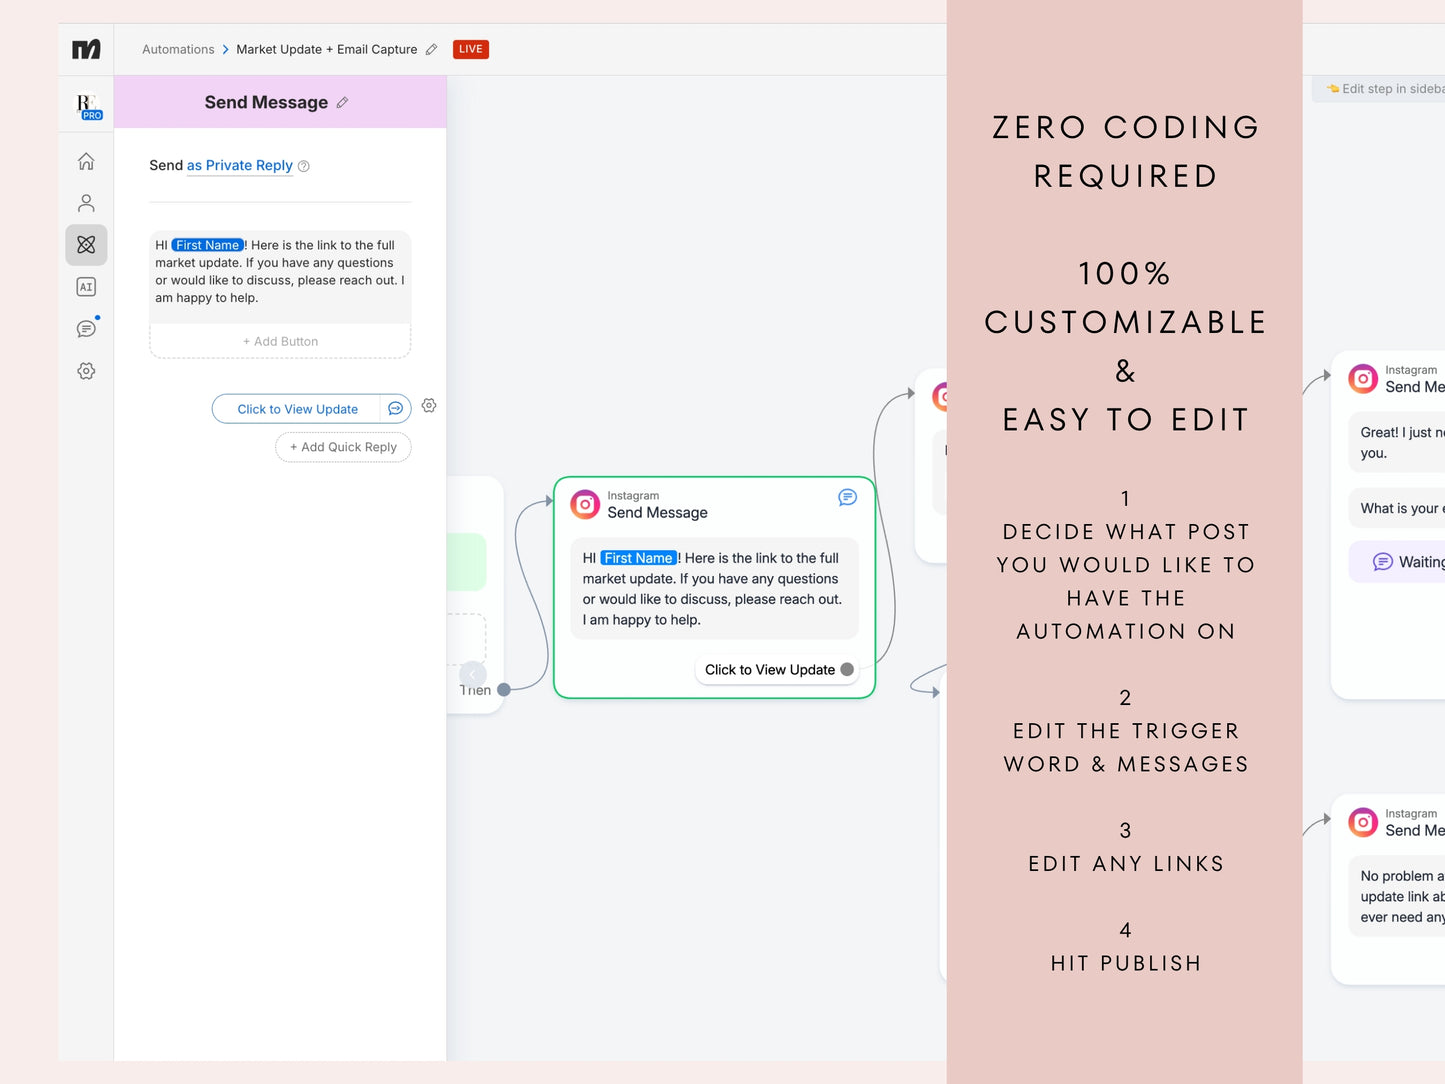Open the account avatar with PRO badge
Image resolution: width=1445 pixels, height=1084 pixels.
coord(88,106)
